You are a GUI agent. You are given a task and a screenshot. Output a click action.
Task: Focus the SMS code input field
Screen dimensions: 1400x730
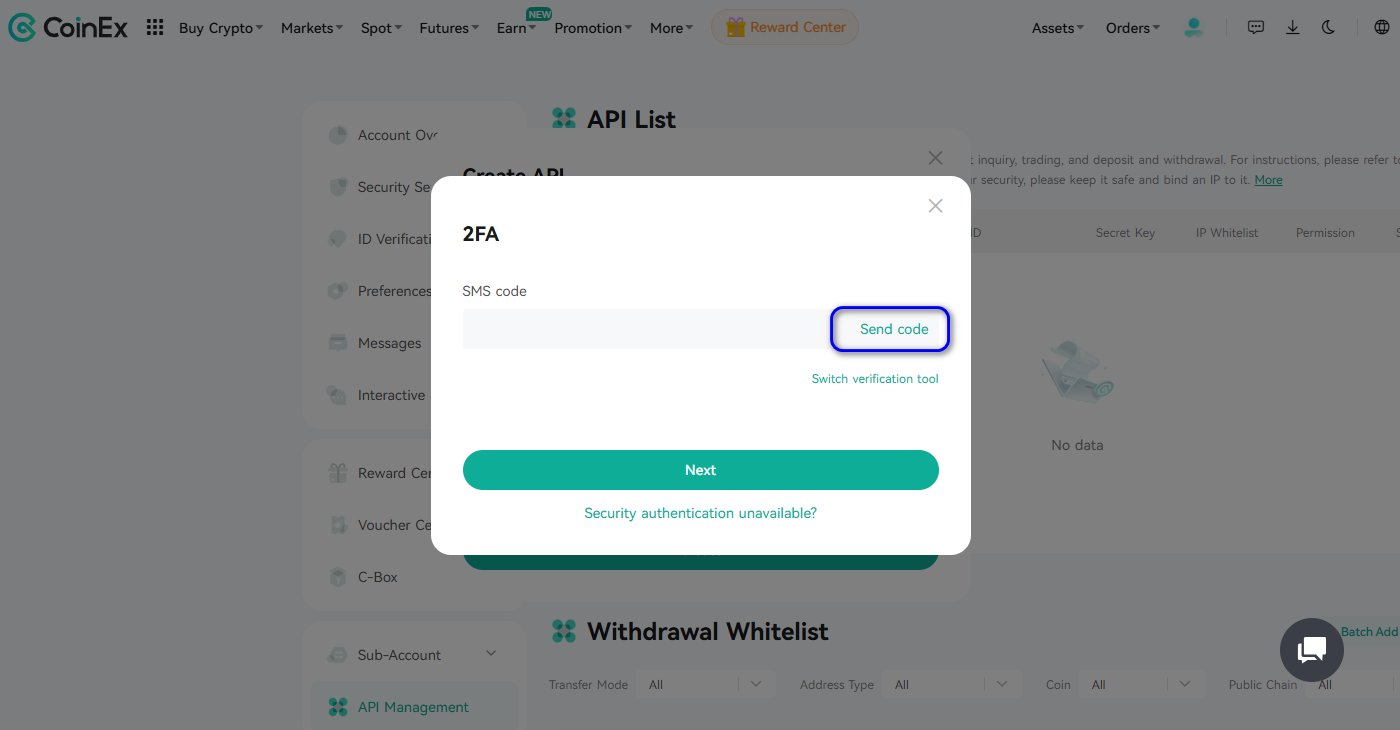pyautogui.click(x=646, y=329)
